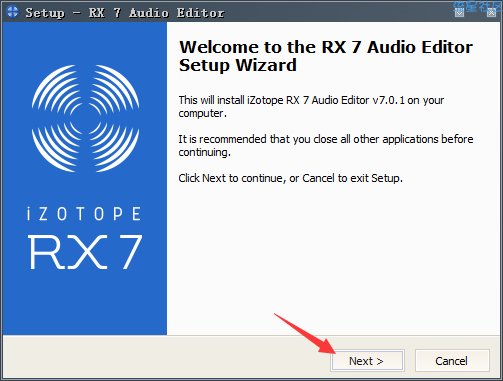
Task: Click the 'This will install iZotope' sentence
Action: pyautogui.click(x=311, y=106)
